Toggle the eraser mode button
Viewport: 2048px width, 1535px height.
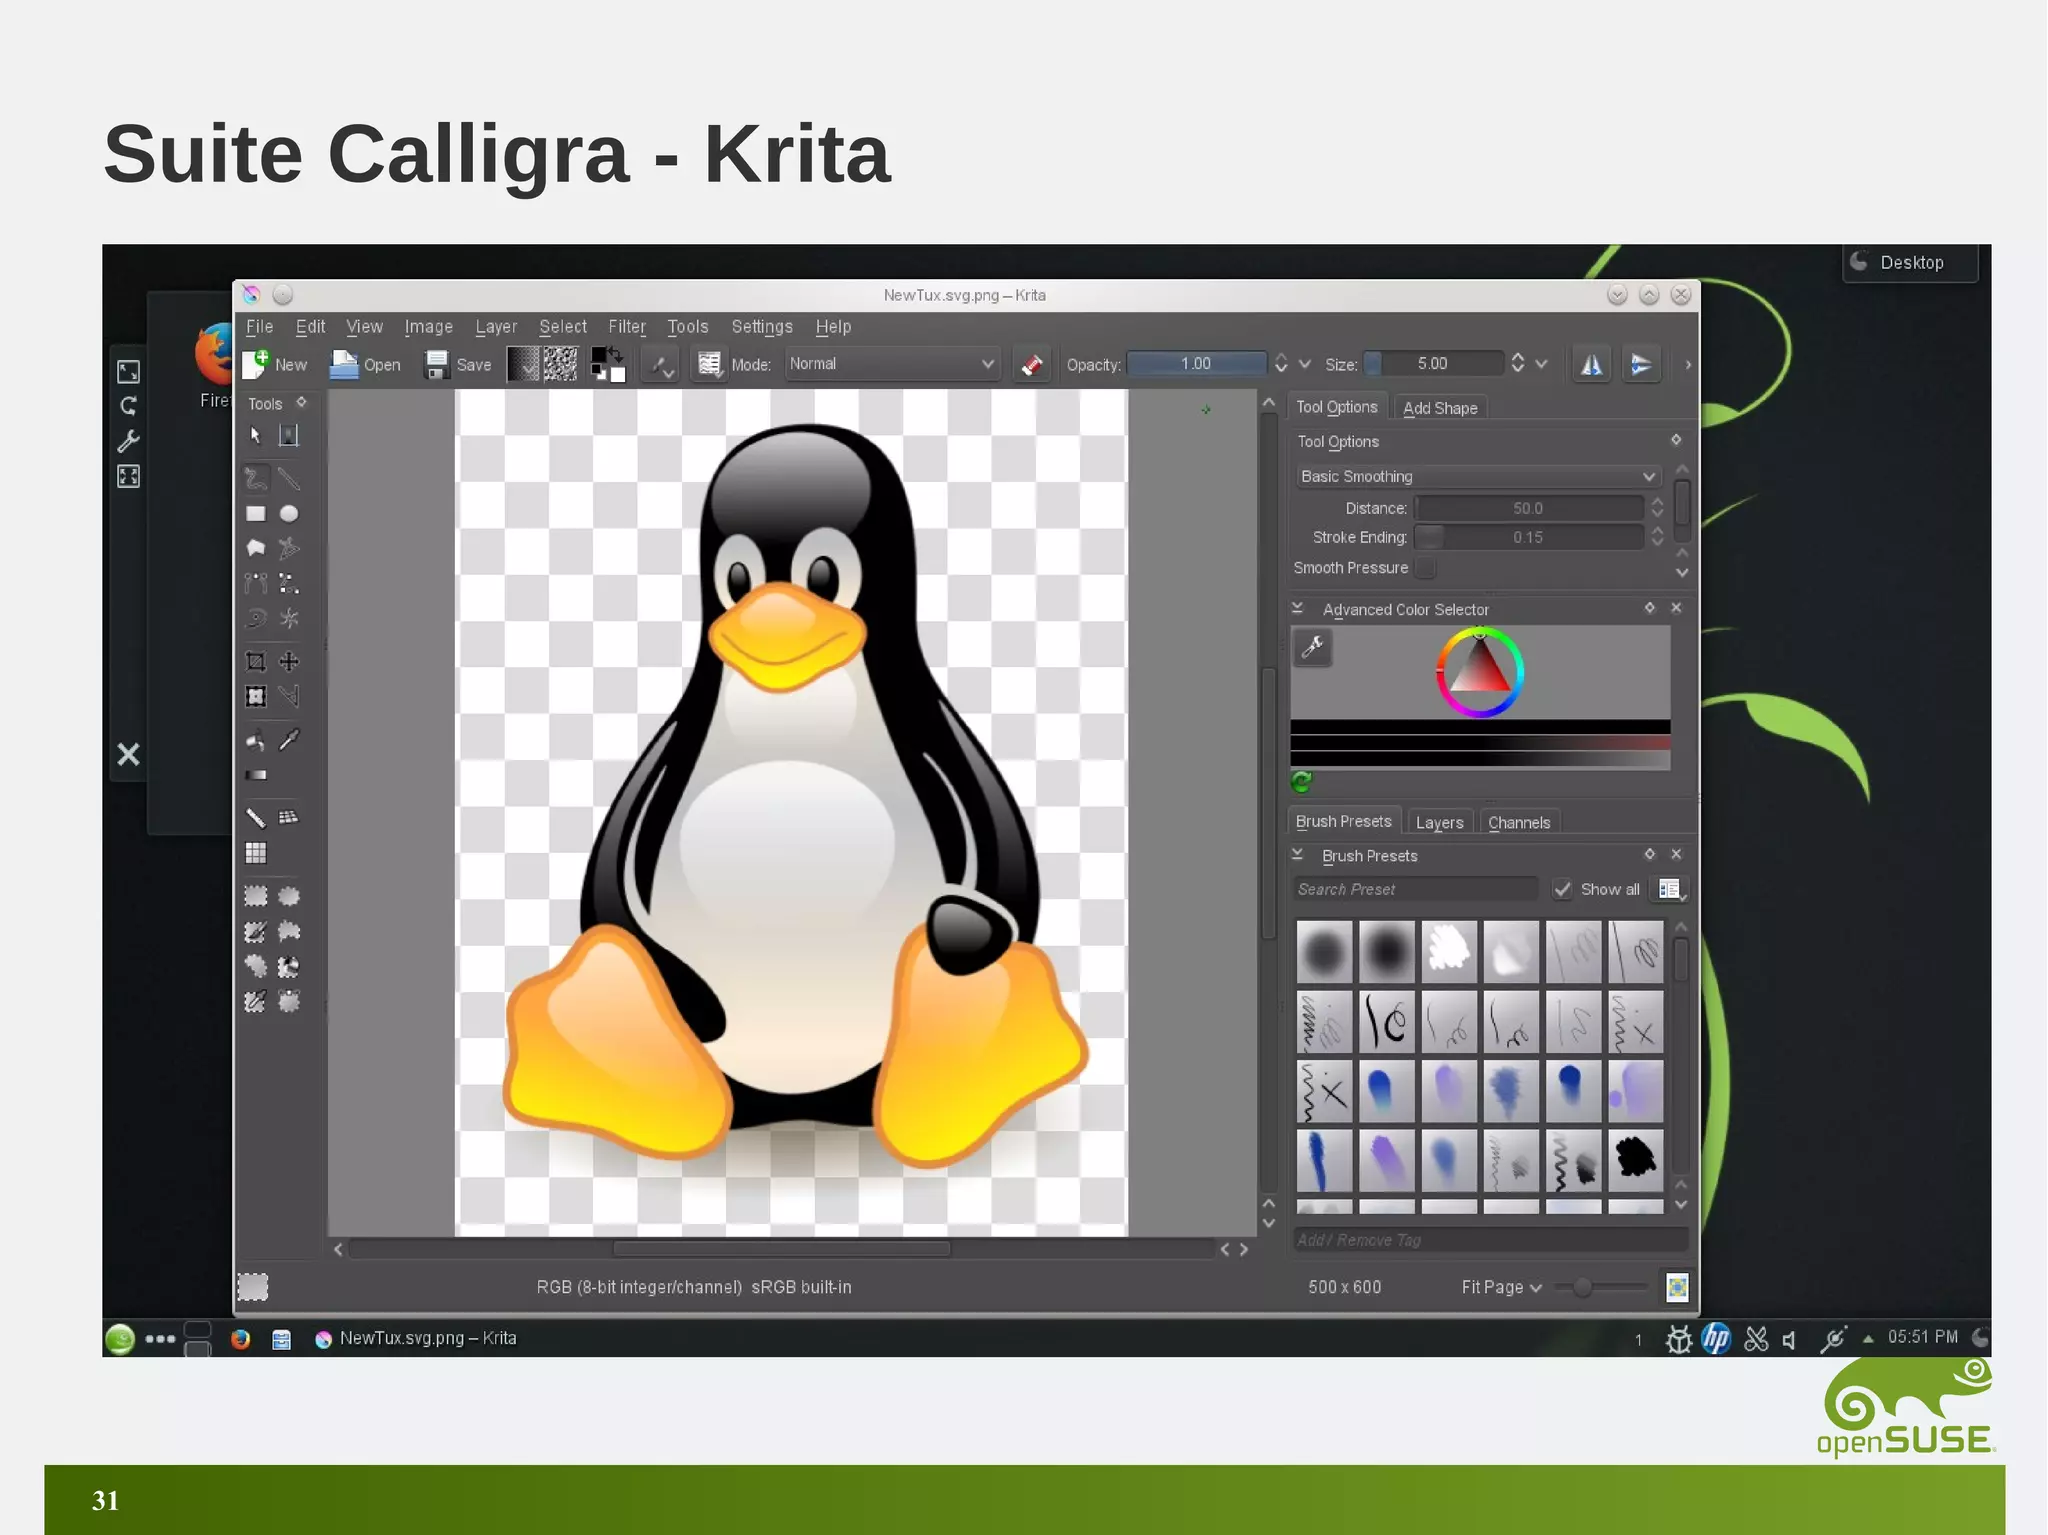[x=1032, y=364]
